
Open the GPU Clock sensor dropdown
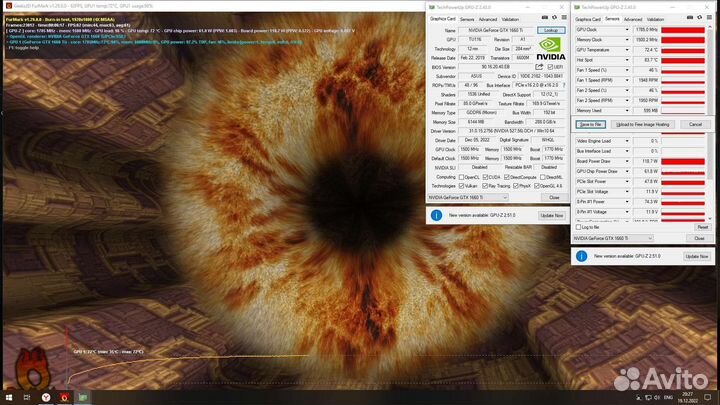pyautogui.click(x=627, y=29)
